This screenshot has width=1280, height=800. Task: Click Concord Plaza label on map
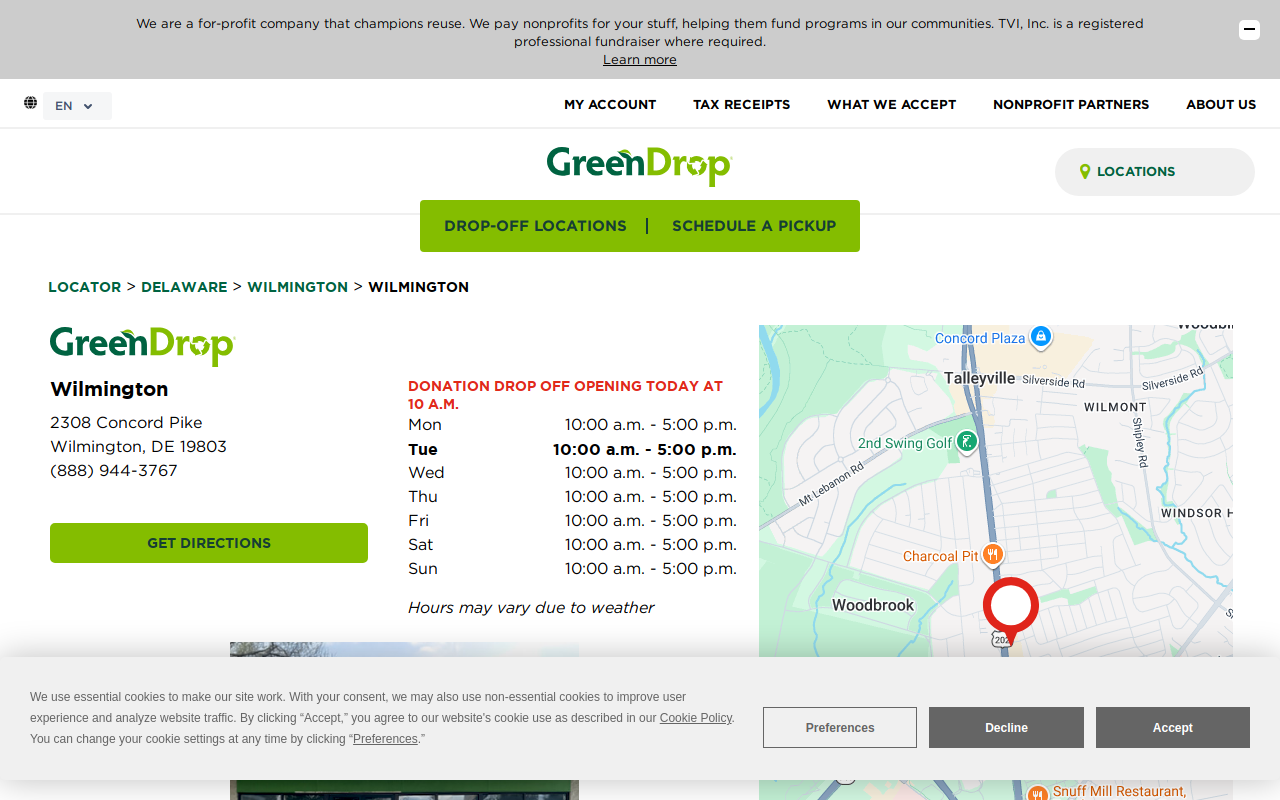coord(980,338)
